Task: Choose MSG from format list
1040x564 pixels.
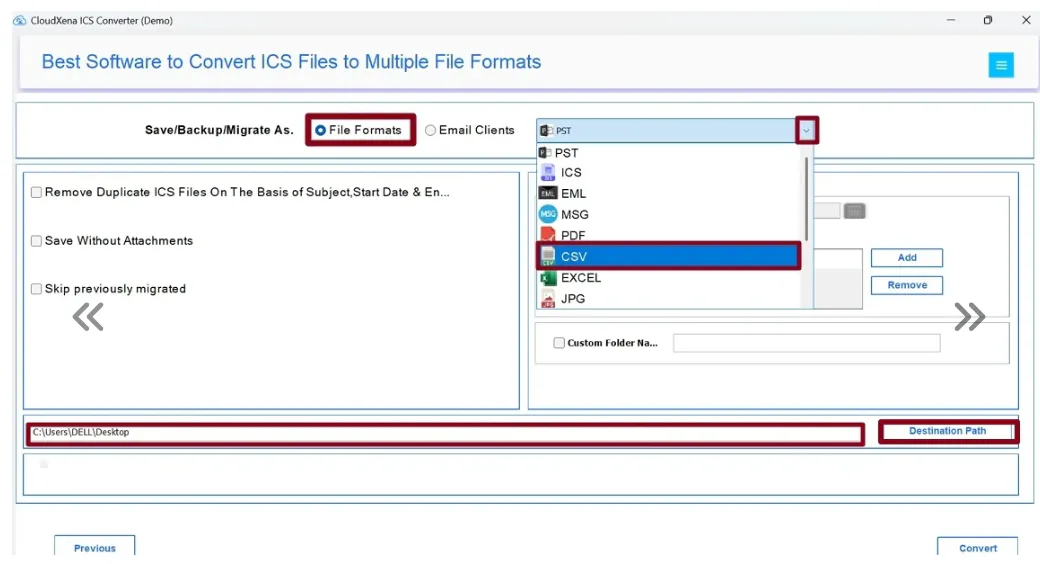Action: point(670,214)
